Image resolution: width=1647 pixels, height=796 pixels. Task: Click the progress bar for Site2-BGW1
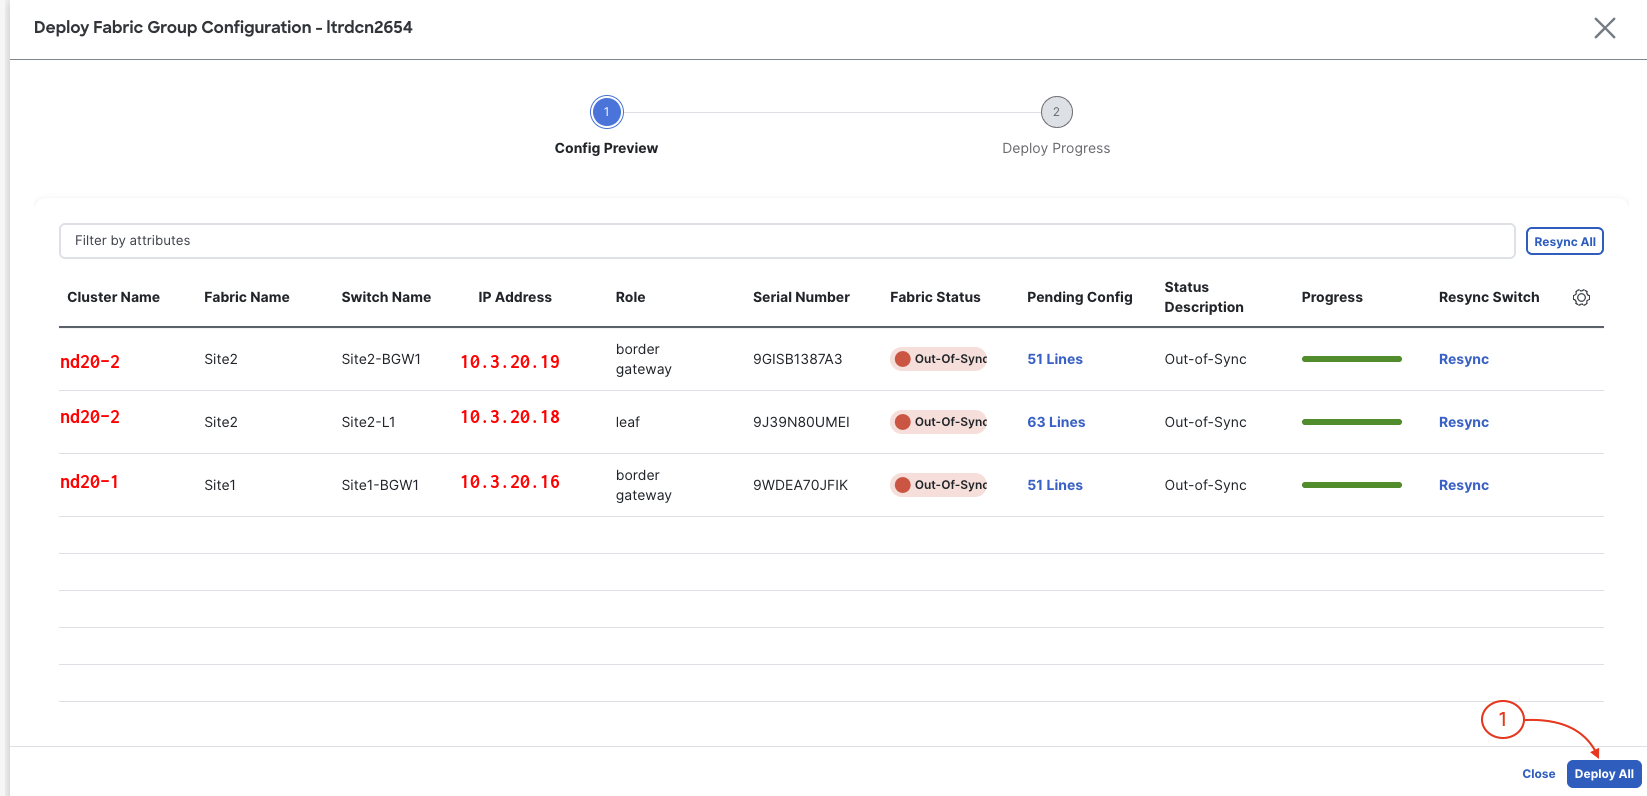coord(1351,359)
